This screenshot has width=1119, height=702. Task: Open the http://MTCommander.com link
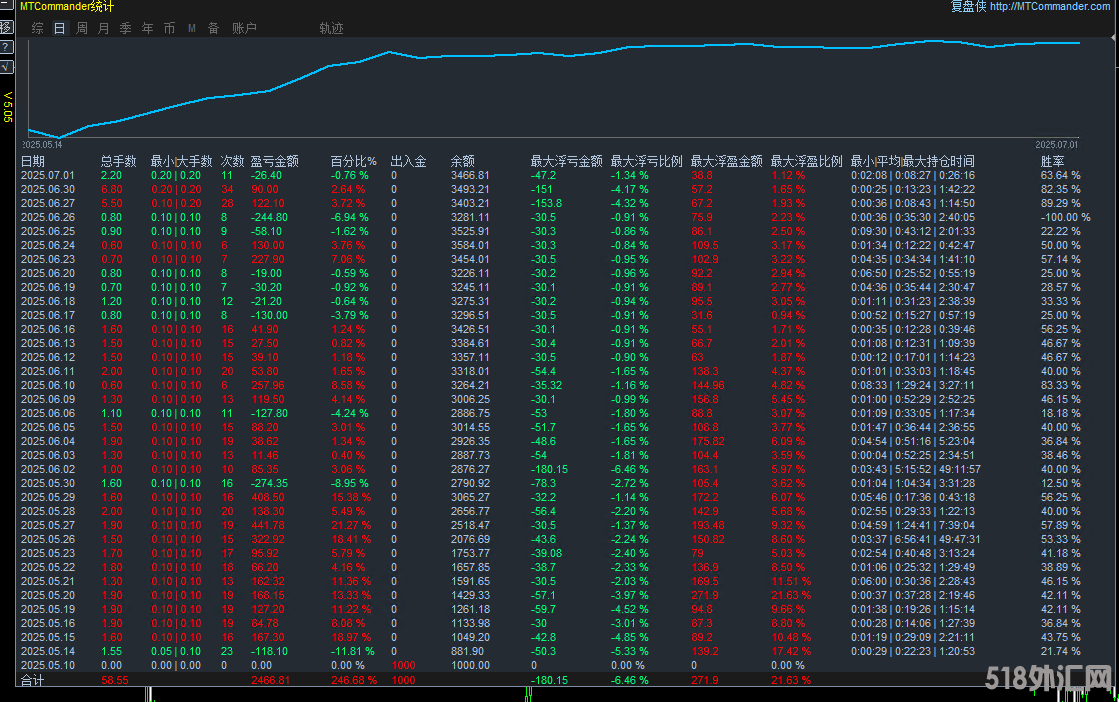click(1050, 6)
